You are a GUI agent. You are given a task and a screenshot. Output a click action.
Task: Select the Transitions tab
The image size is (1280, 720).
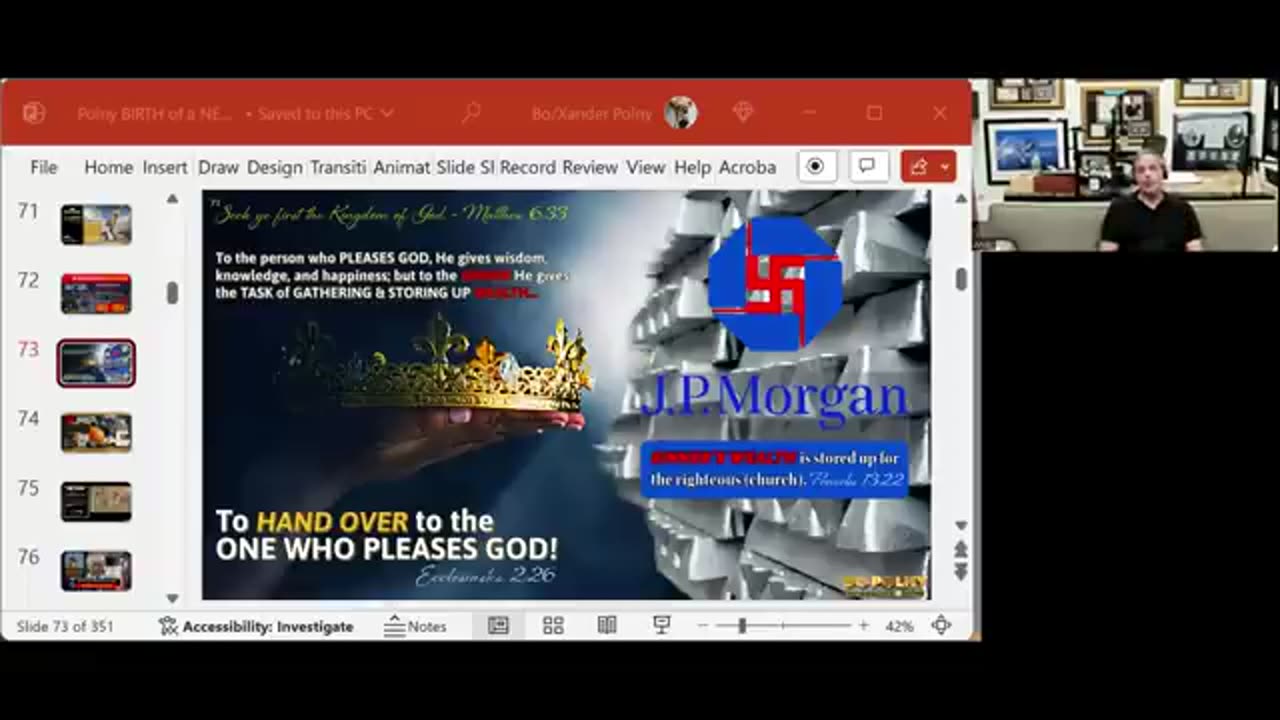tap(338, 167)
